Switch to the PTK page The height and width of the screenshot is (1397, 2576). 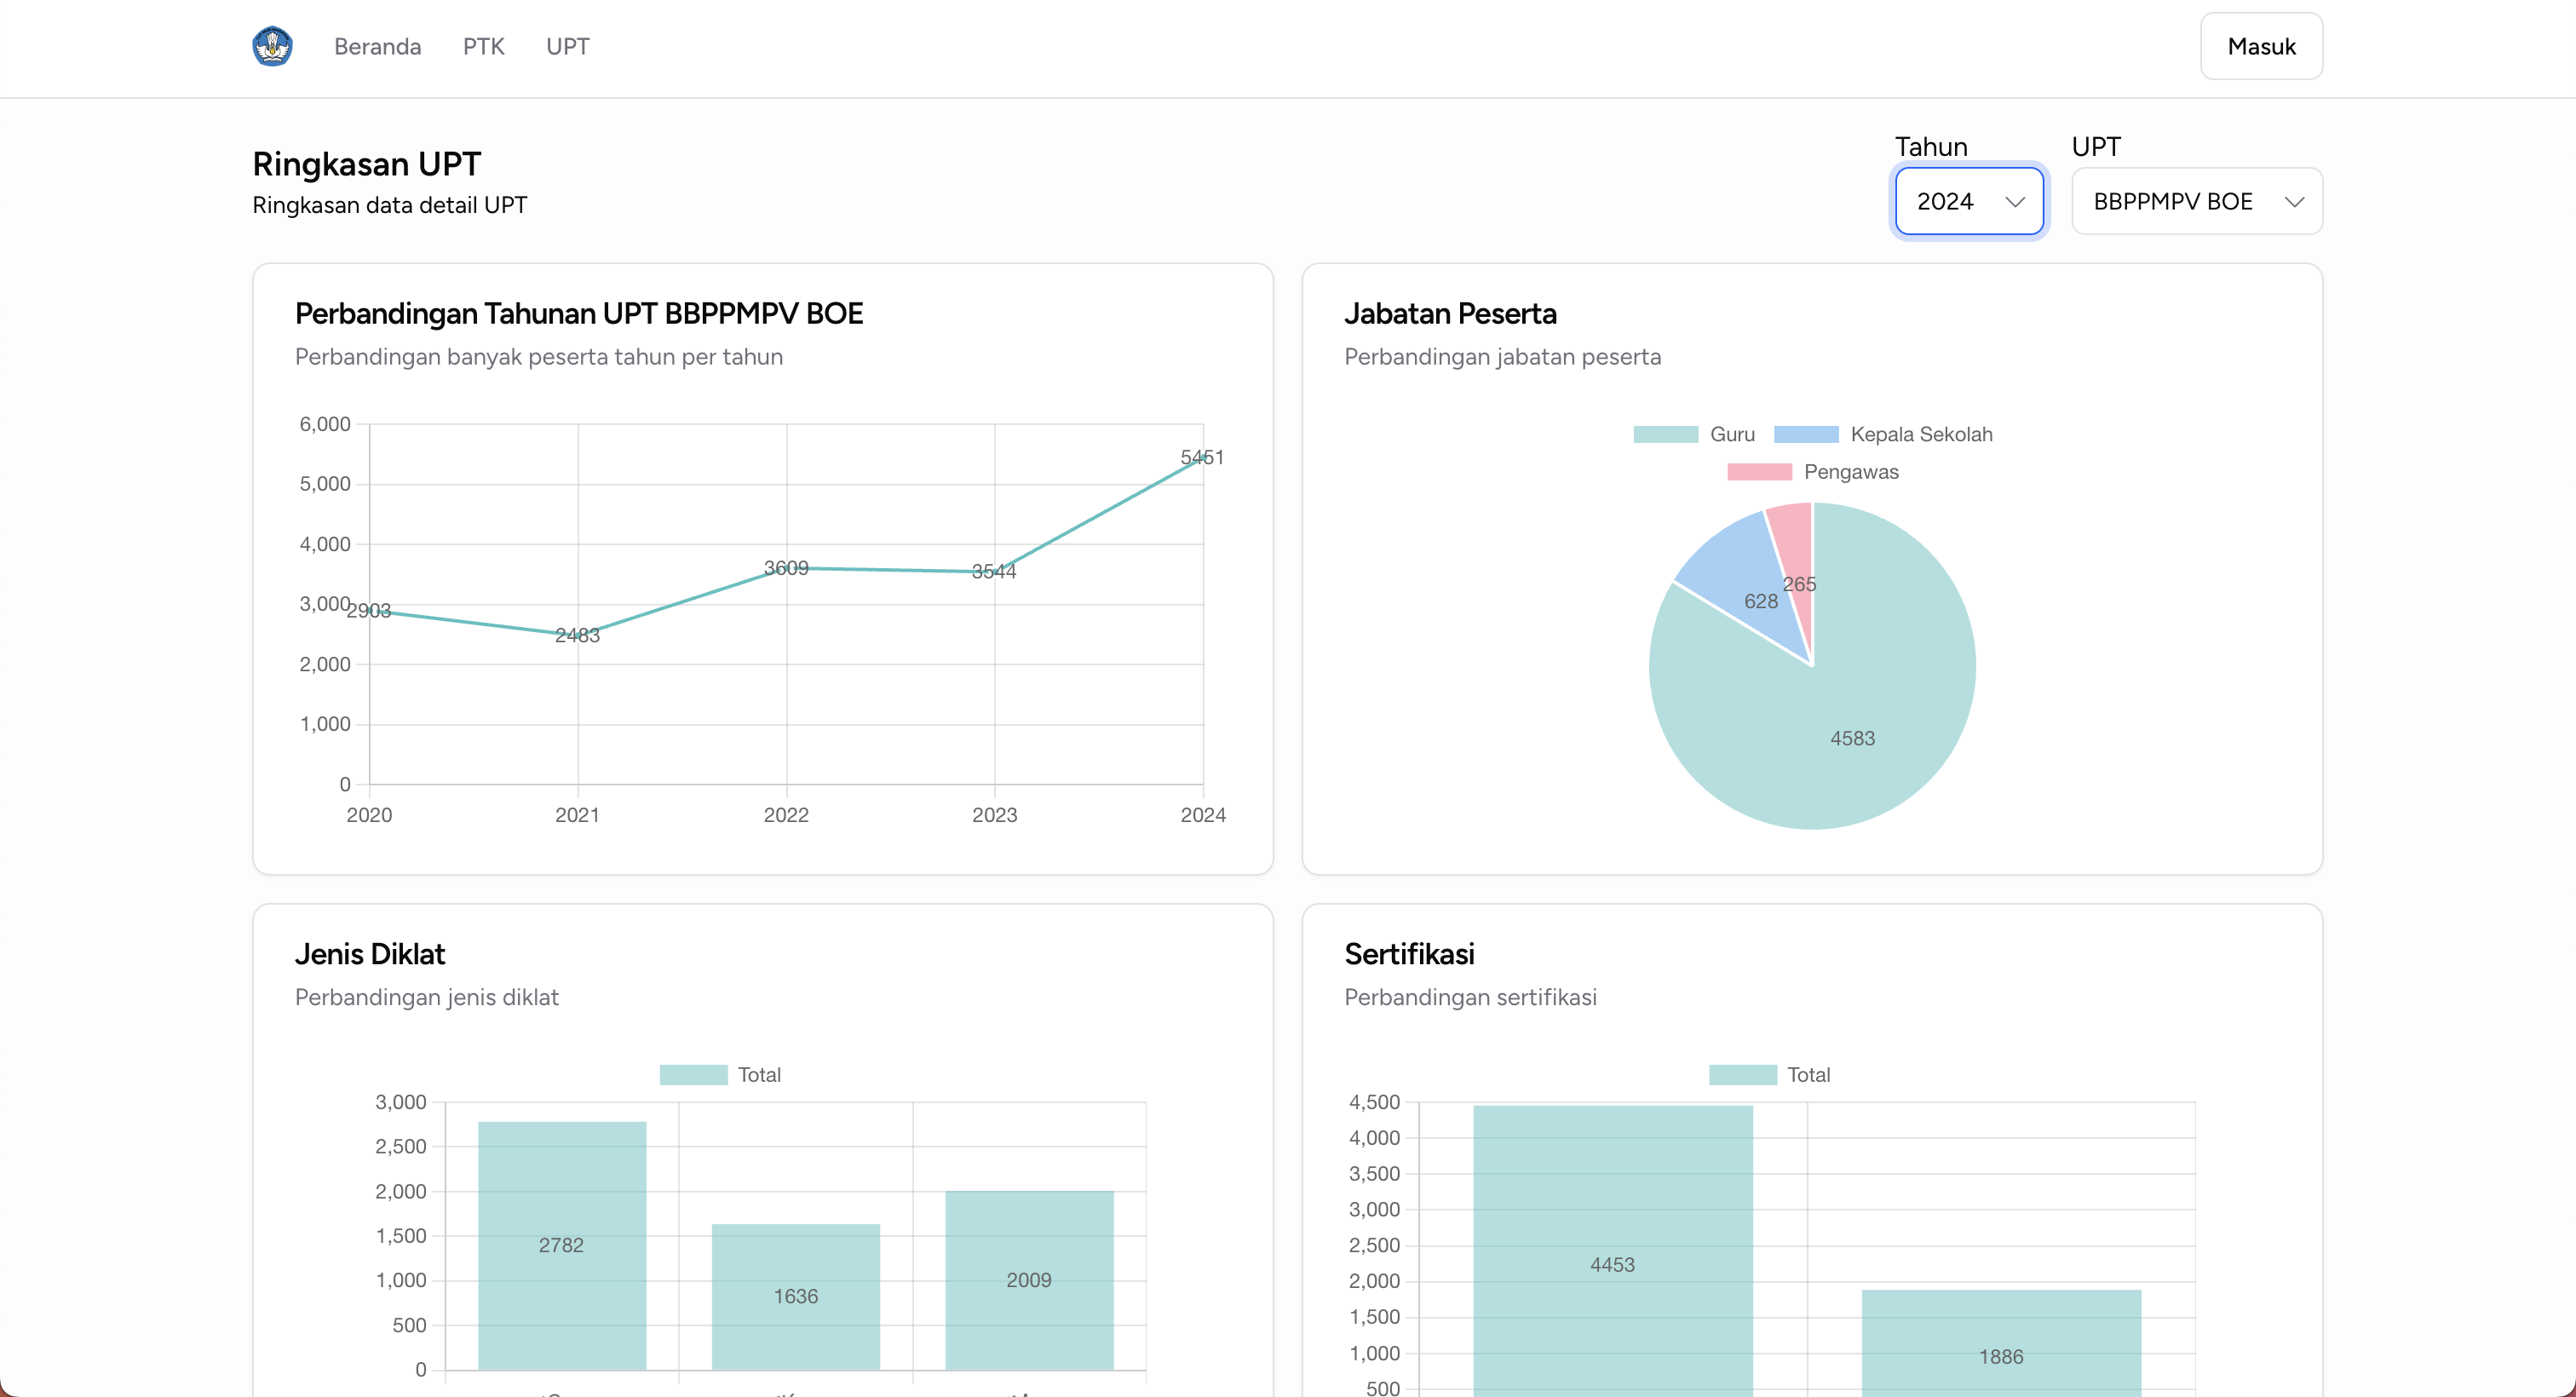pyautogui.click(x=483, y=46)
